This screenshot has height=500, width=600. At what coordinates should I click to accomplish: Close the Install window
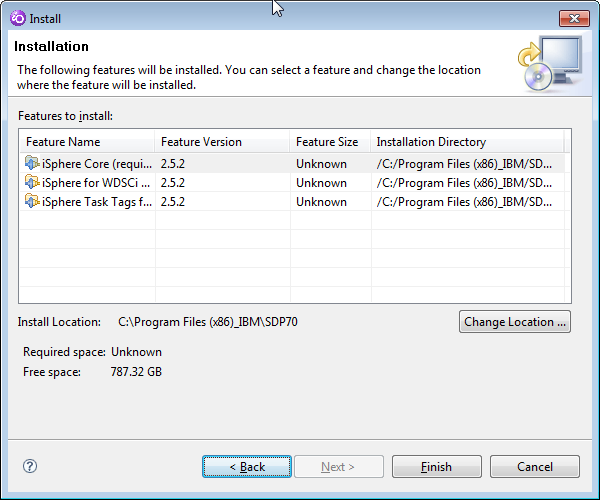[574, 18]
